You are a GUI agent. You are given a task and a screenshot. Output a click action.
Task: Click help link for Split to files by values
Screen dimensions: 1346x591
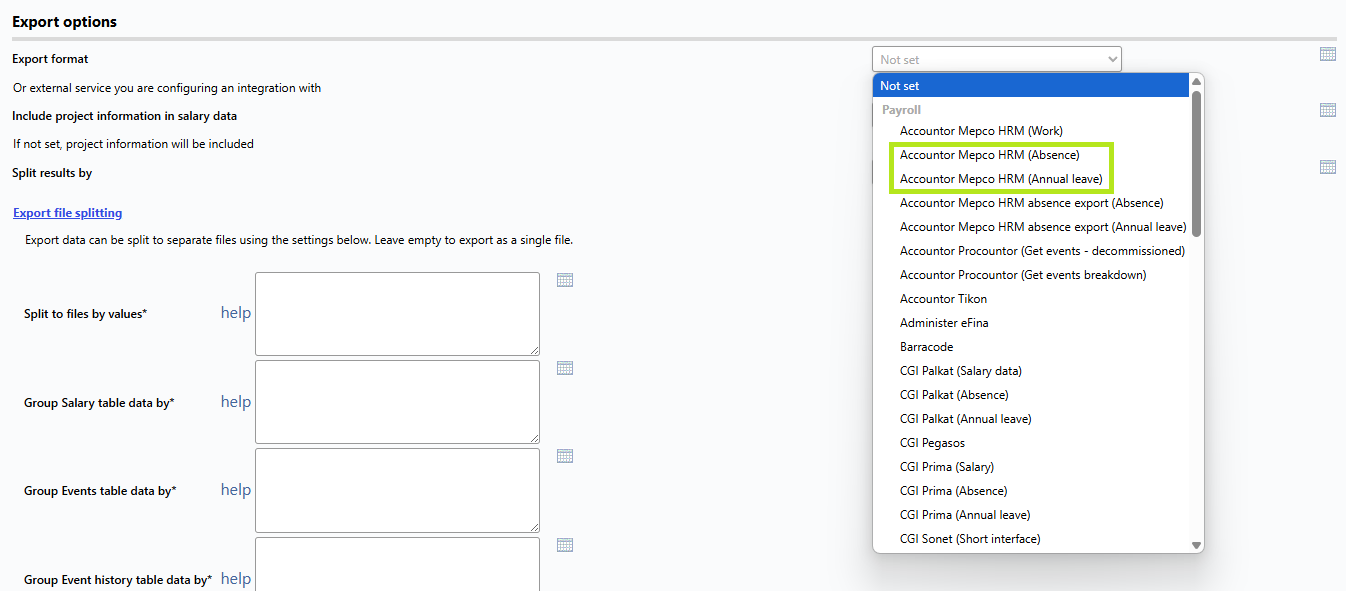236,313
